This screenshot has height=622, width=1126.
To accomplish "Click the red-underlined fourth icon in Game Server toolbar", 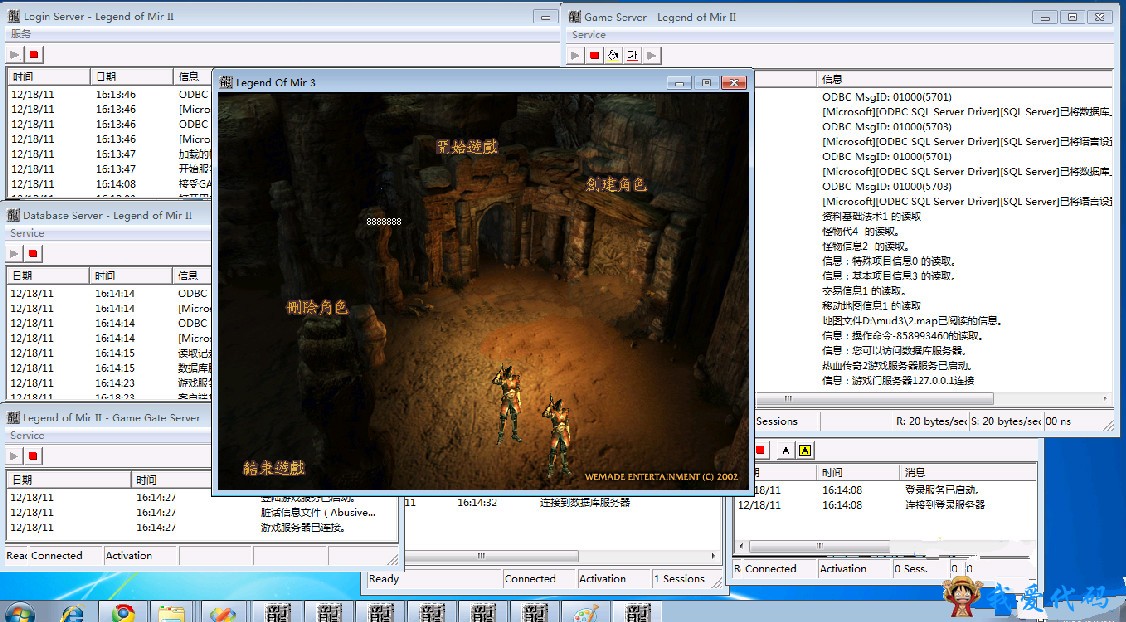I will (633, 55).
